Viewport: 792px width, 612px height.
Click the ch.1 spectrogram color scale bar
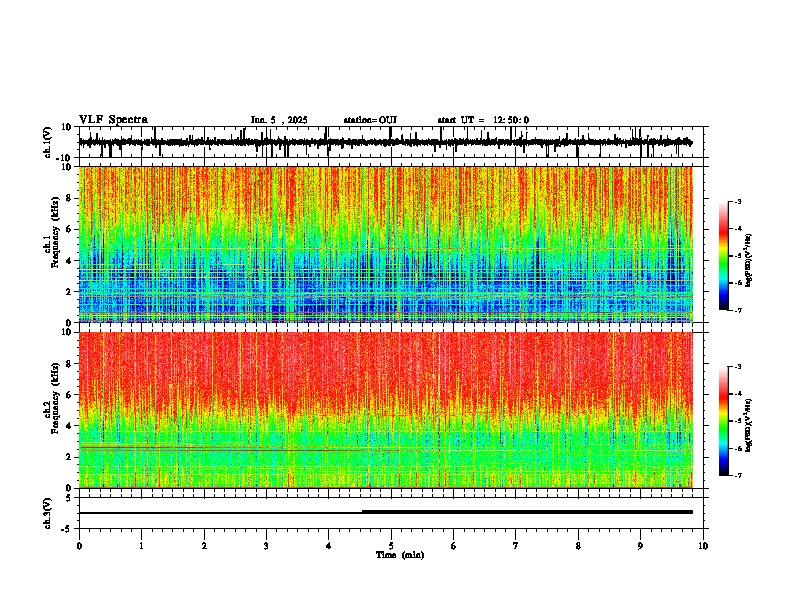click(x=724, y=256)
